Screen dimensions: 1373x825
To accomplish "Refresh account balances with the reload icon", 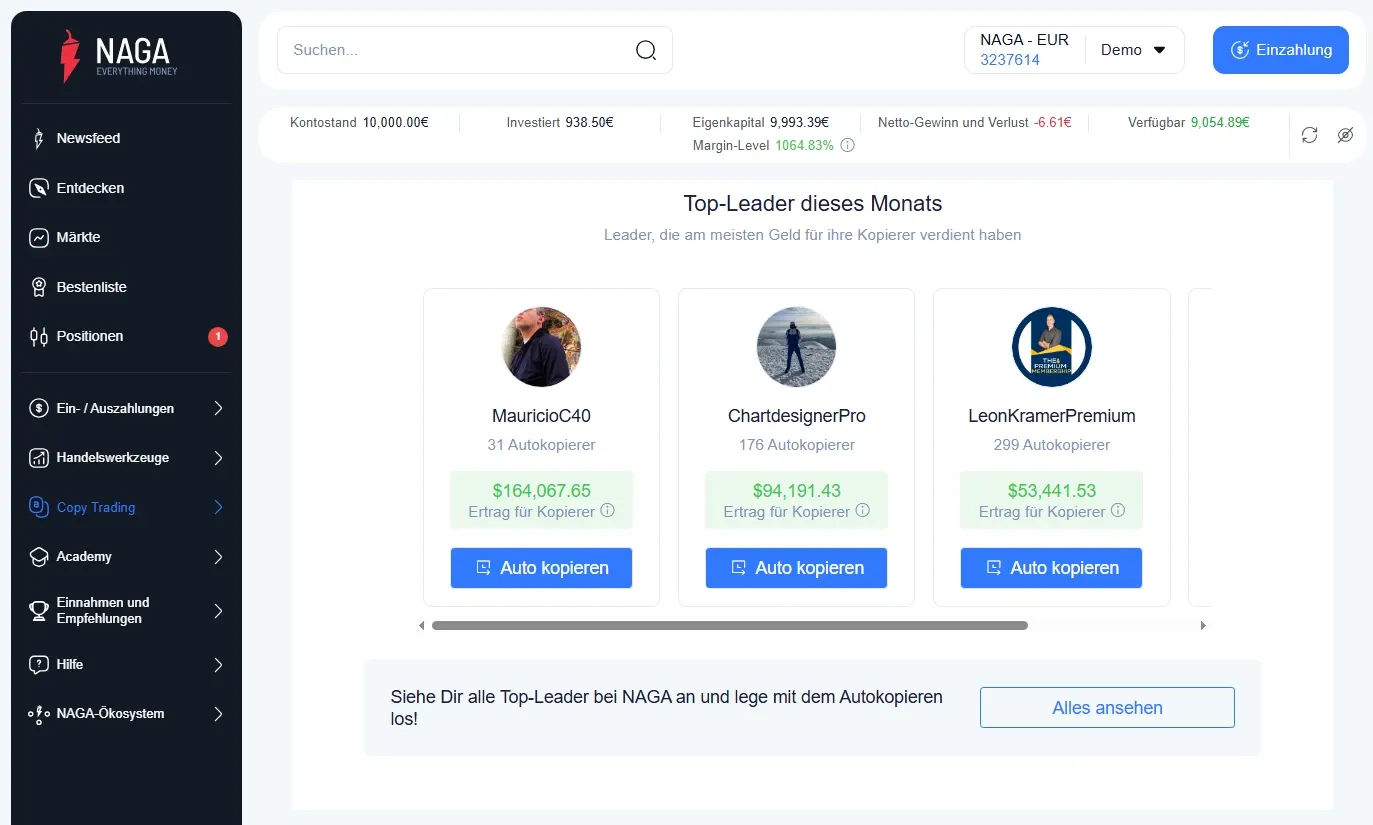I will tap(1310, 135).
